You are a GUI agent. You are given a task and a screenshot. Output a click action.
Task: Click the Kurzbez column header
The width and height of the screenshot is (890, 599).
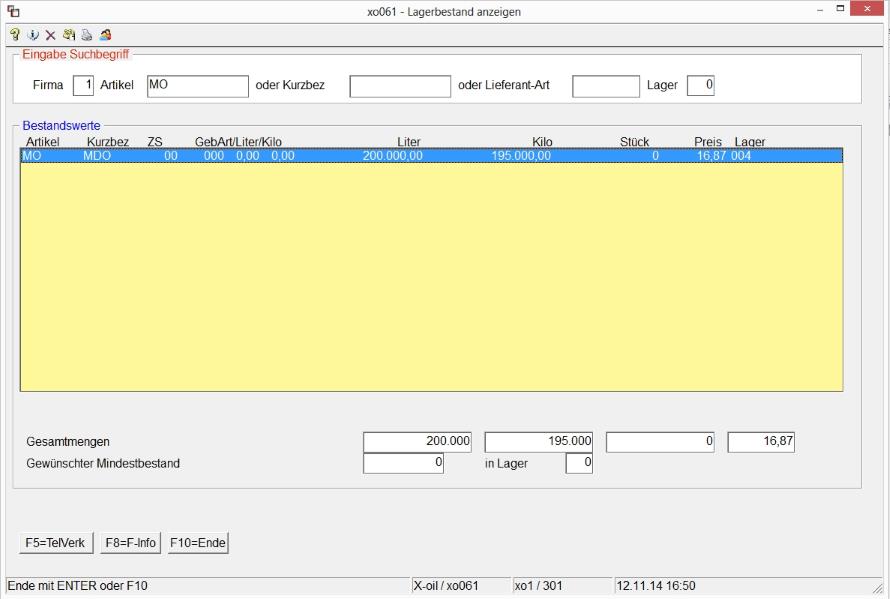(x=108, y=141)
